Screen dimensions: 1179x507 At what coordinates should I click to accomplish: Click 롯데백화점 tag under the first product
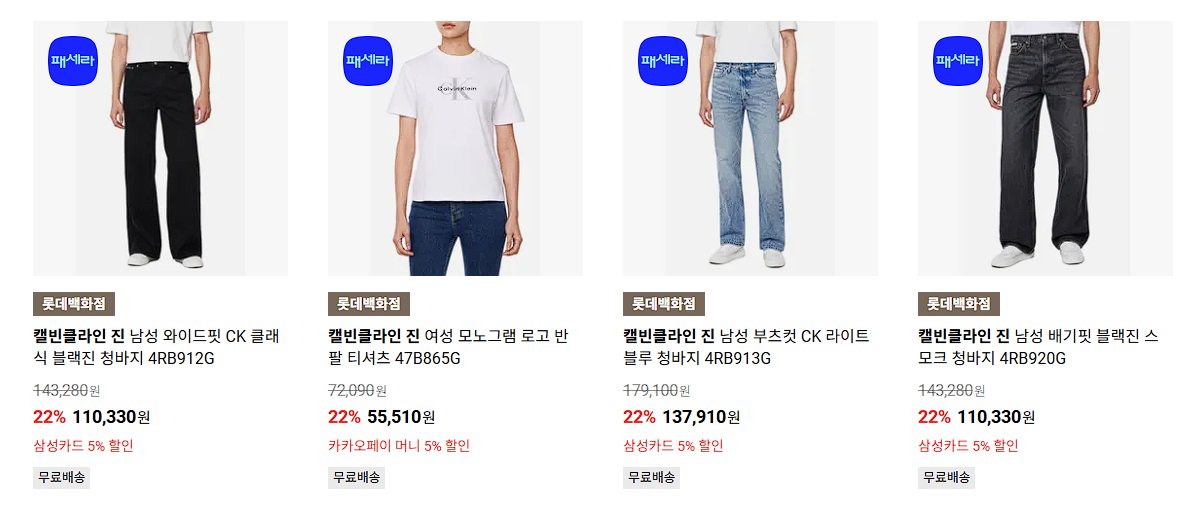(x=74, y=304)
